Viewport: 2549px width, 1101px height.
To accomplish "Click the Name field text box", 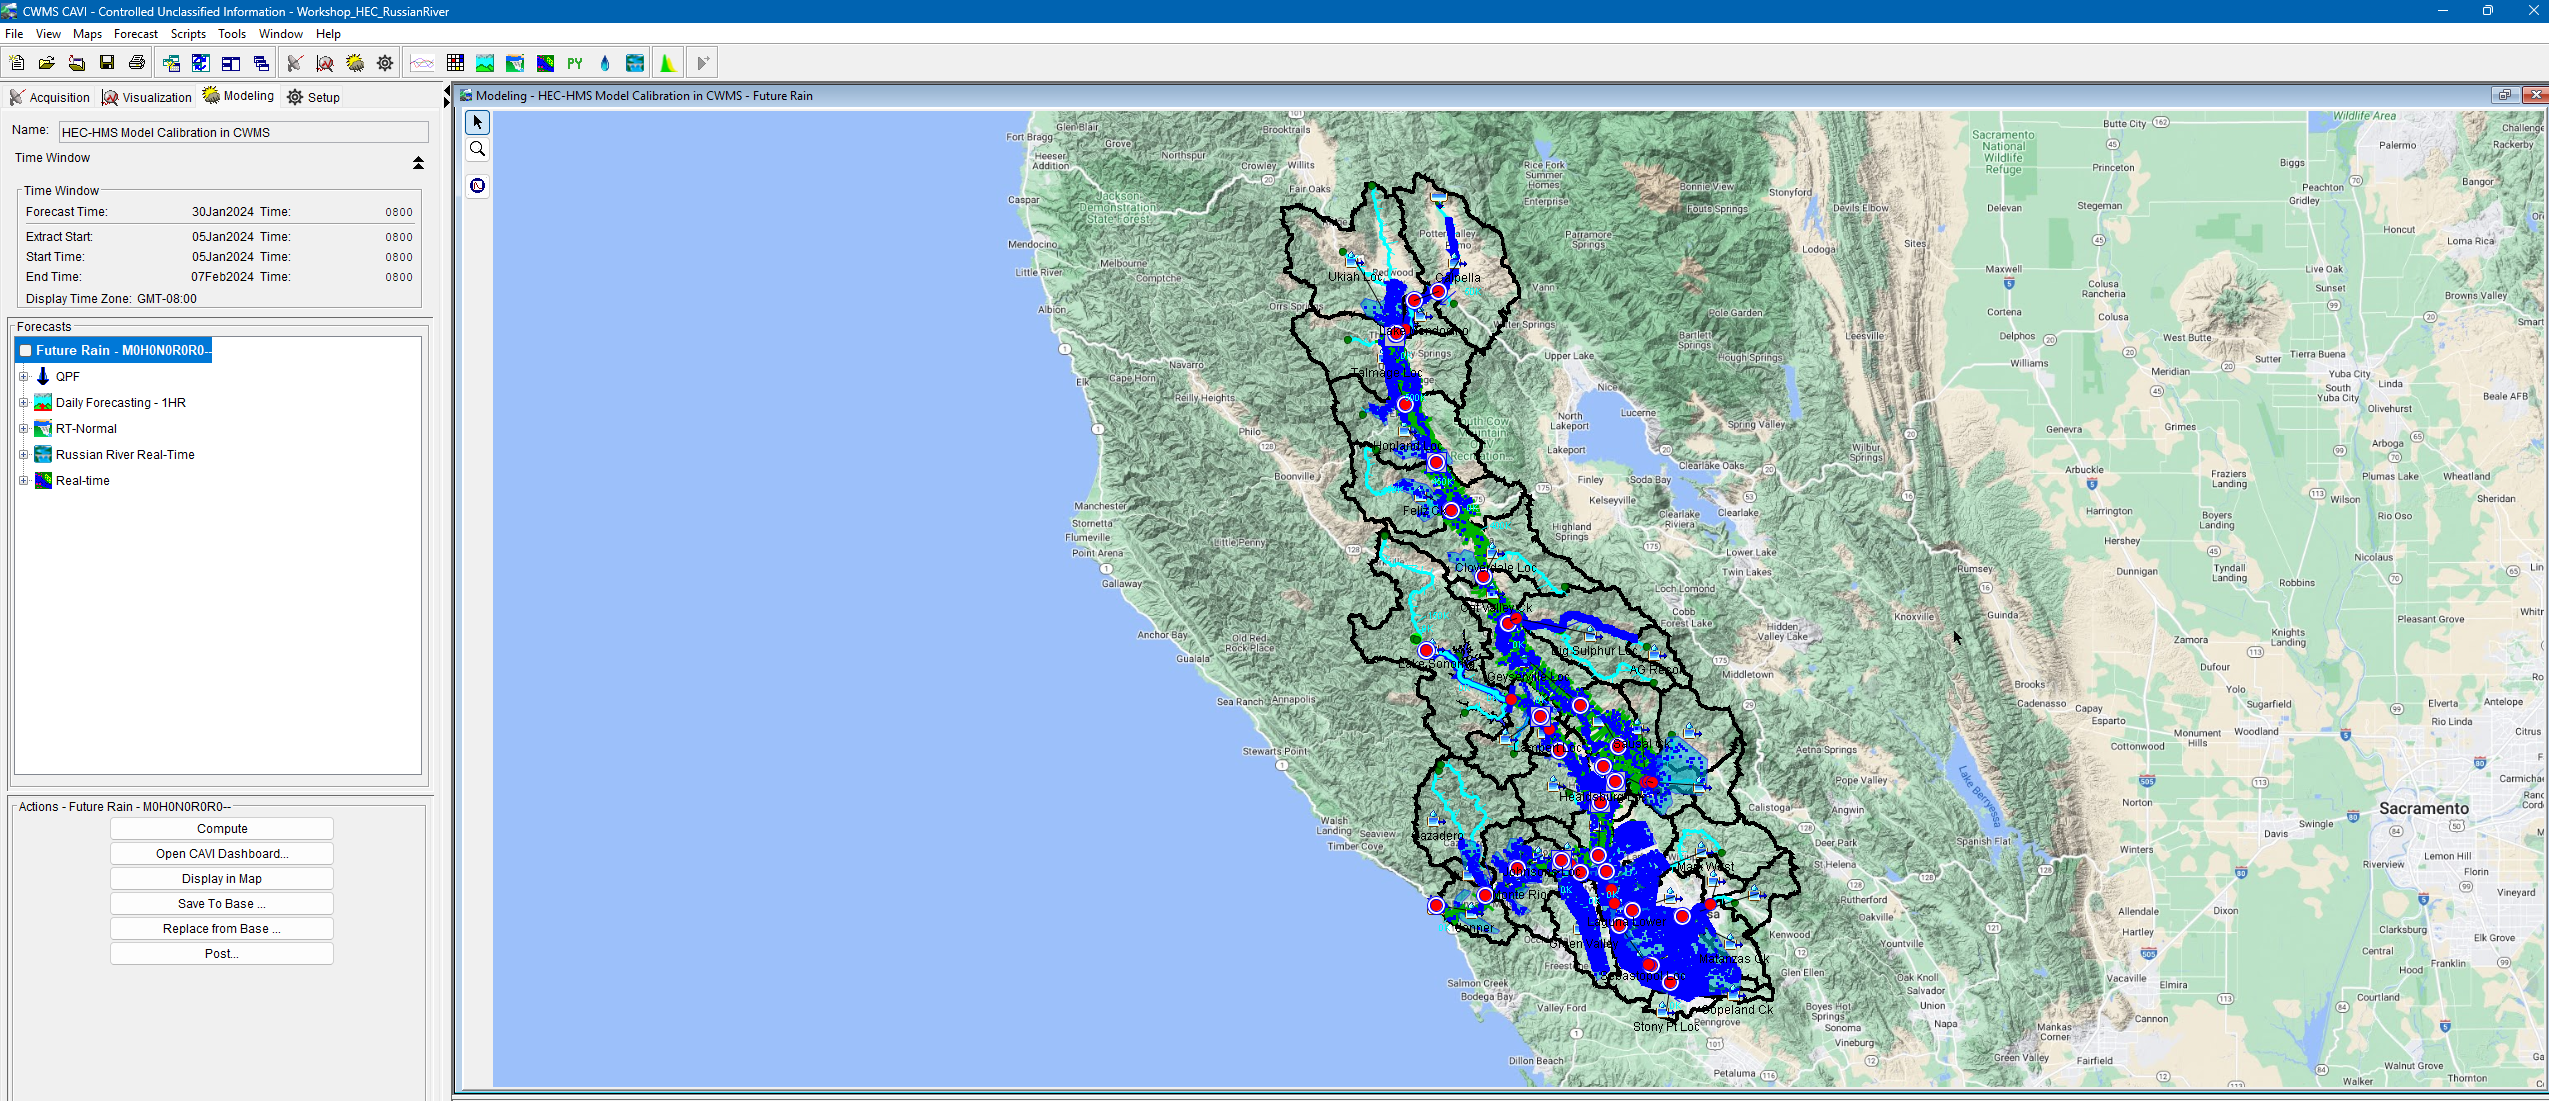I will point(243,132).
